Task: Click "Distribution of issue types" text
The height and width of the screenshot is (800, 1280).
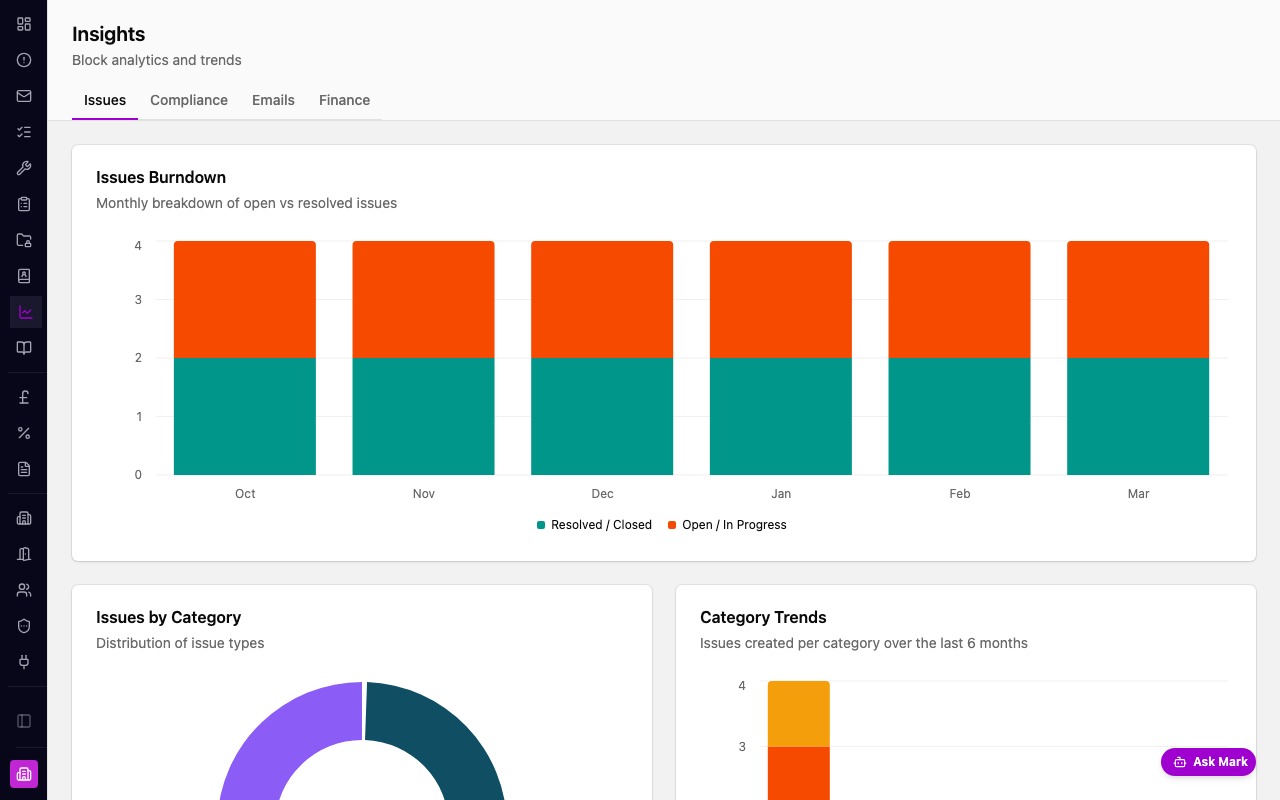Action: click(180, 643)
